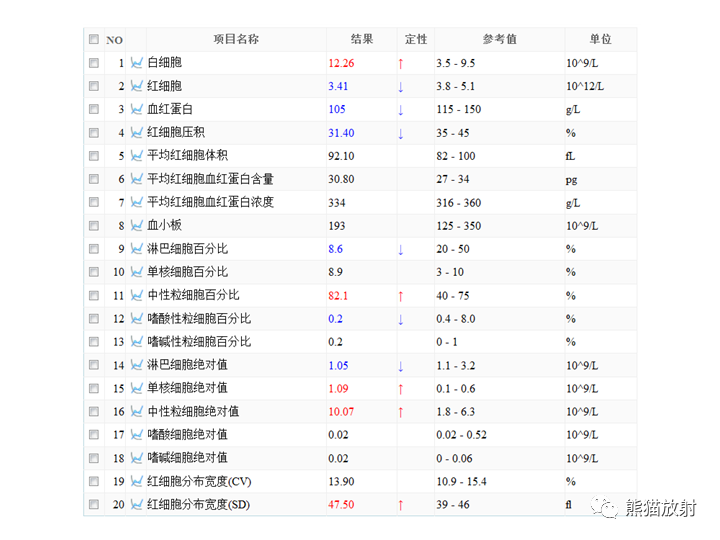Check the box for row 6 平均红细胞血红蛋白含量
The height and width of the screenshot is (540, 720).
coord(94,179)
